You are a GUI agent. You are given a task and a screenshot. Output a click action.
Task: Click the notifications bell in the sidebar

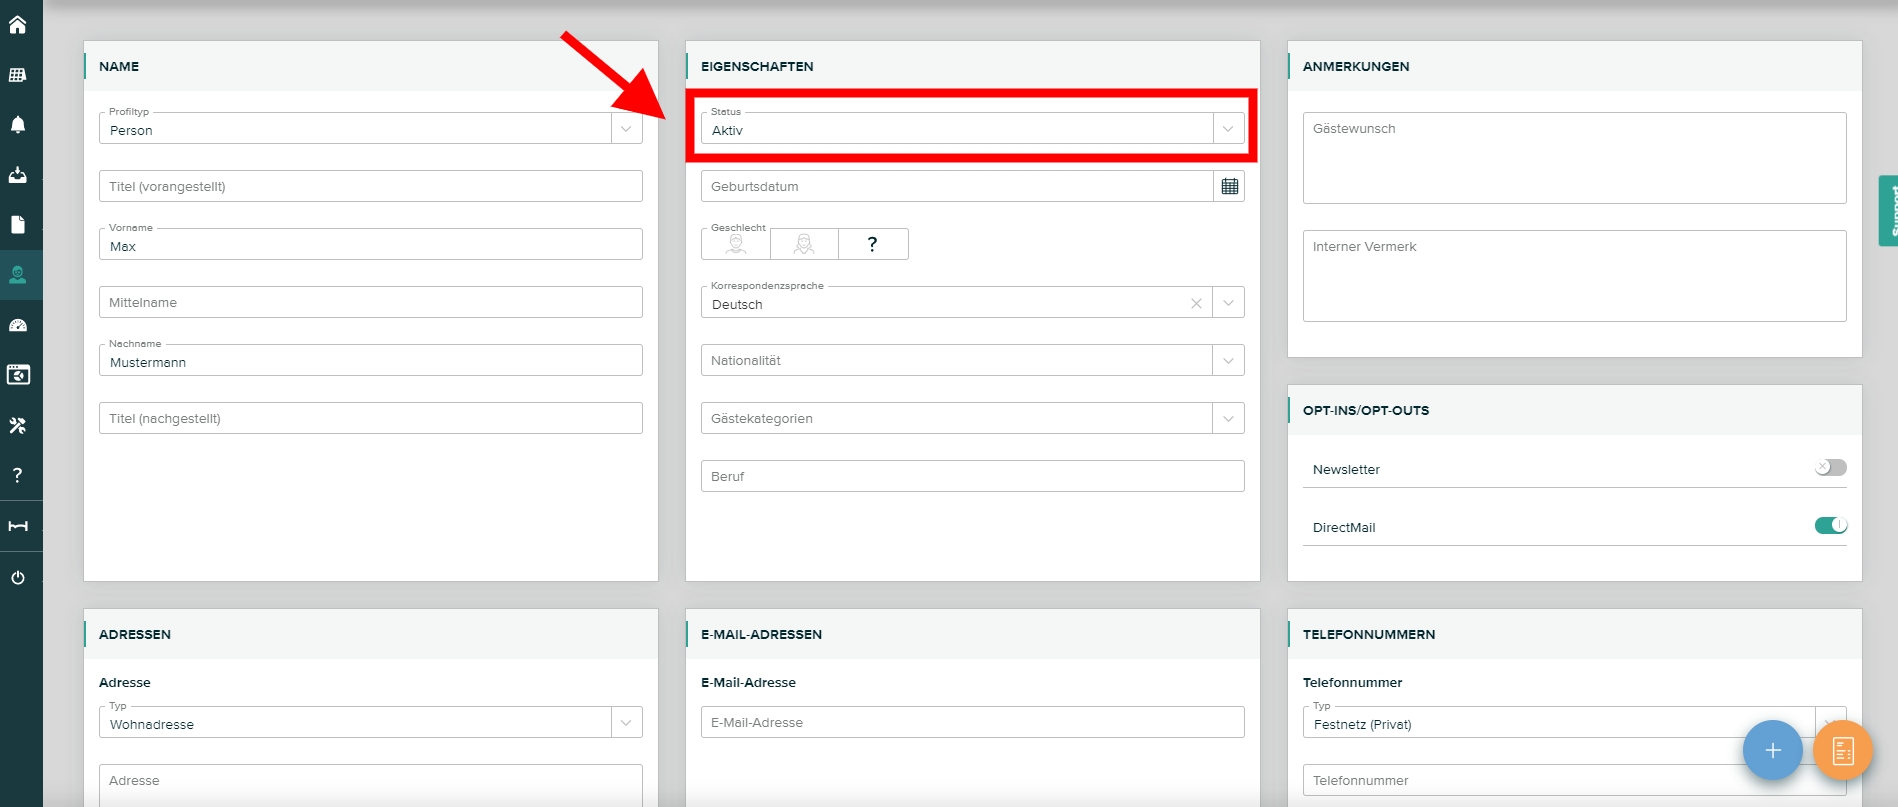(18, 125)
